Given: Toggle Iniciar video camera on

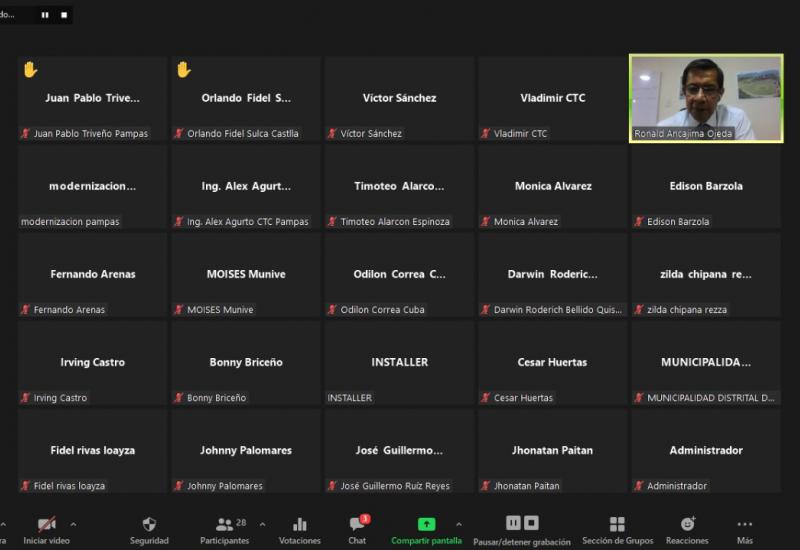Looking at the screenshot, I should 46,524.
